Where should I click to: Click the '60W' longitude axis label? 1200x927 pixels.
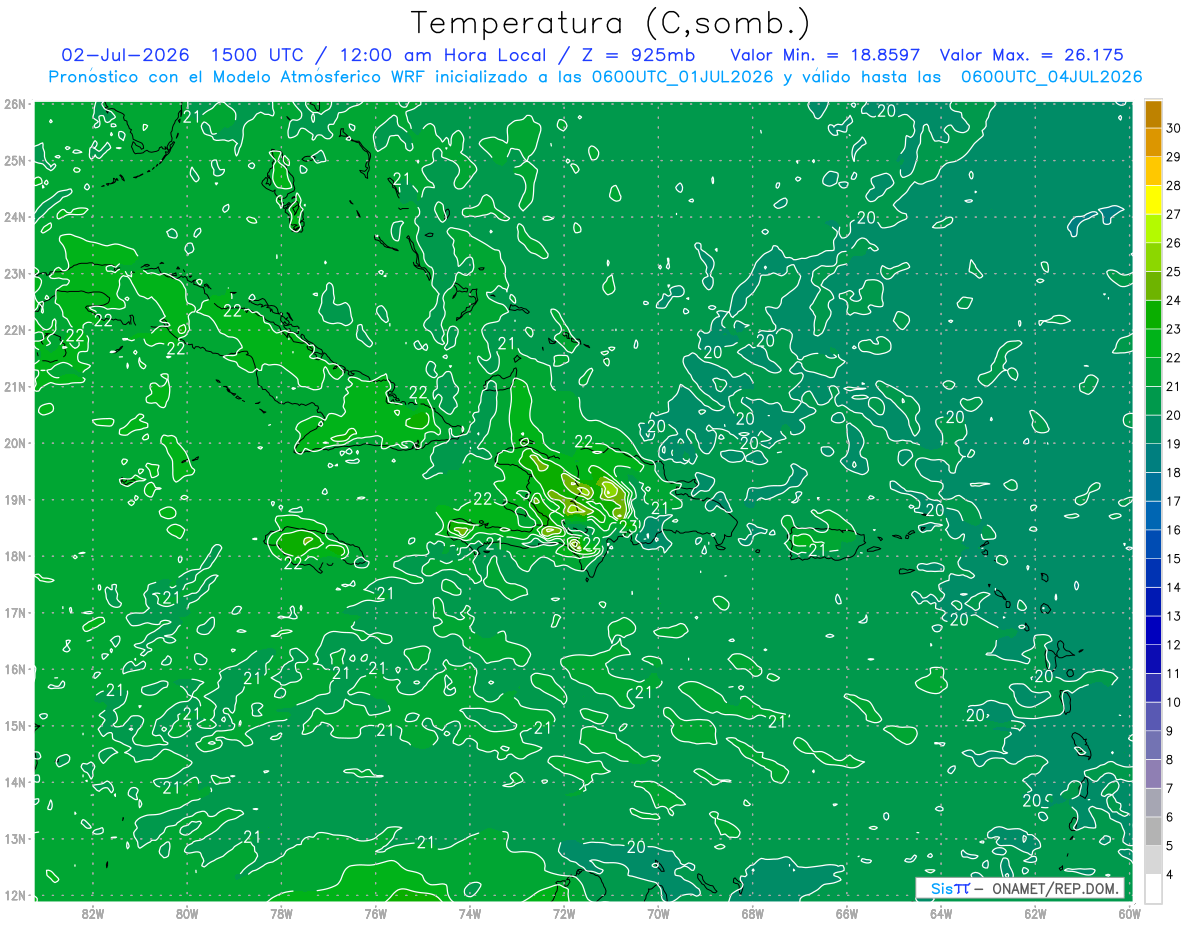(1129, 913)
